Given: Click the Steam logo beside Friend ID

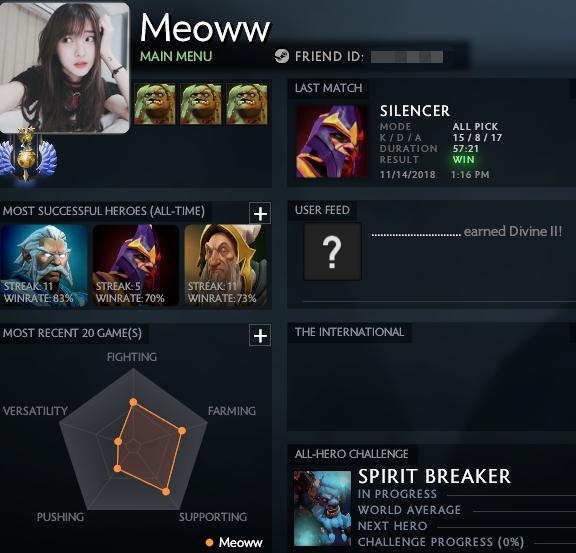Looking at the screenshot, I should click(x=282, y=56).
